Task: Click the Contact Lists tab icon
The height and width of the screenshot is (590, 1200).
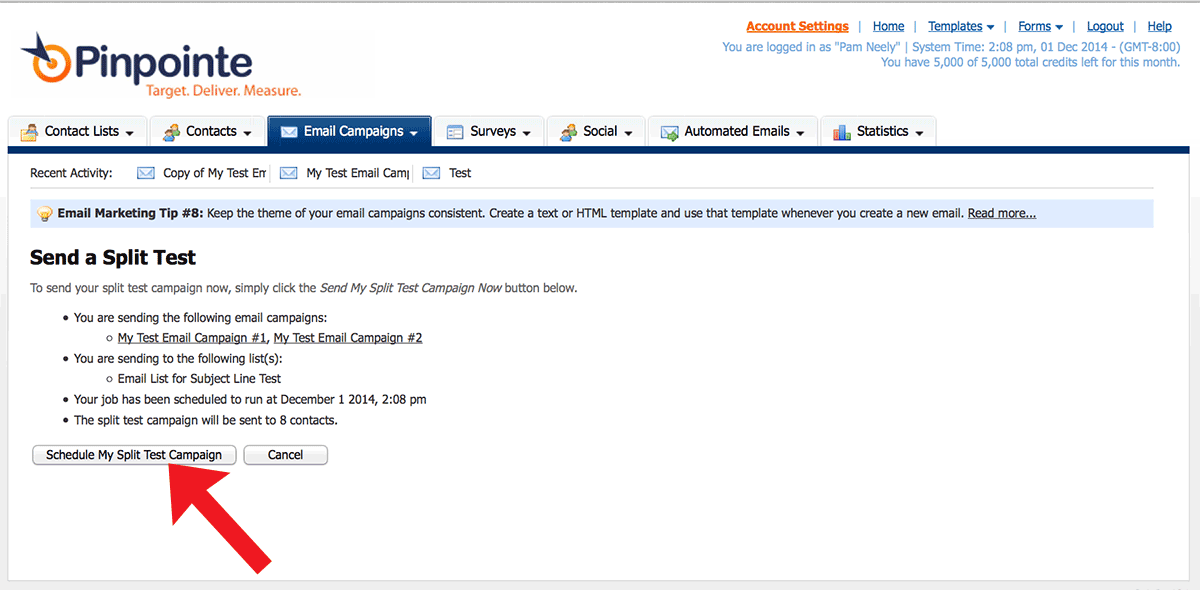Action: (x=29, y=132)
